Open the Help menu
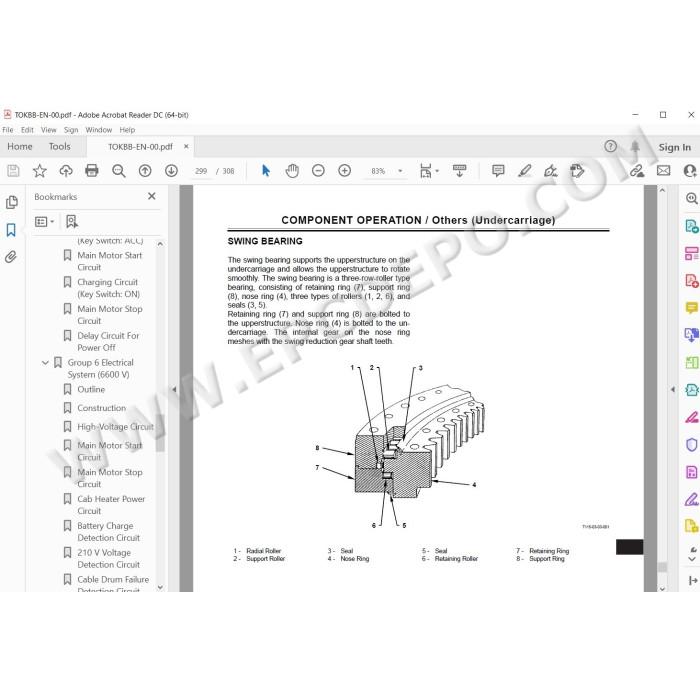Image resolution: width=700 pixels, height=700 pixels. (x=127, y=130)
